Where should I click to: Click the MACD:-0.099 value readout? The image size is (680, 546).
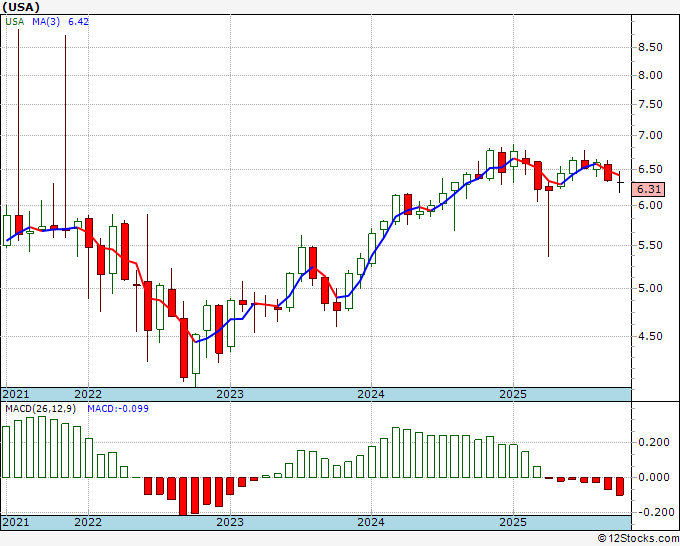pyautogui.click(x=118, y=409)
